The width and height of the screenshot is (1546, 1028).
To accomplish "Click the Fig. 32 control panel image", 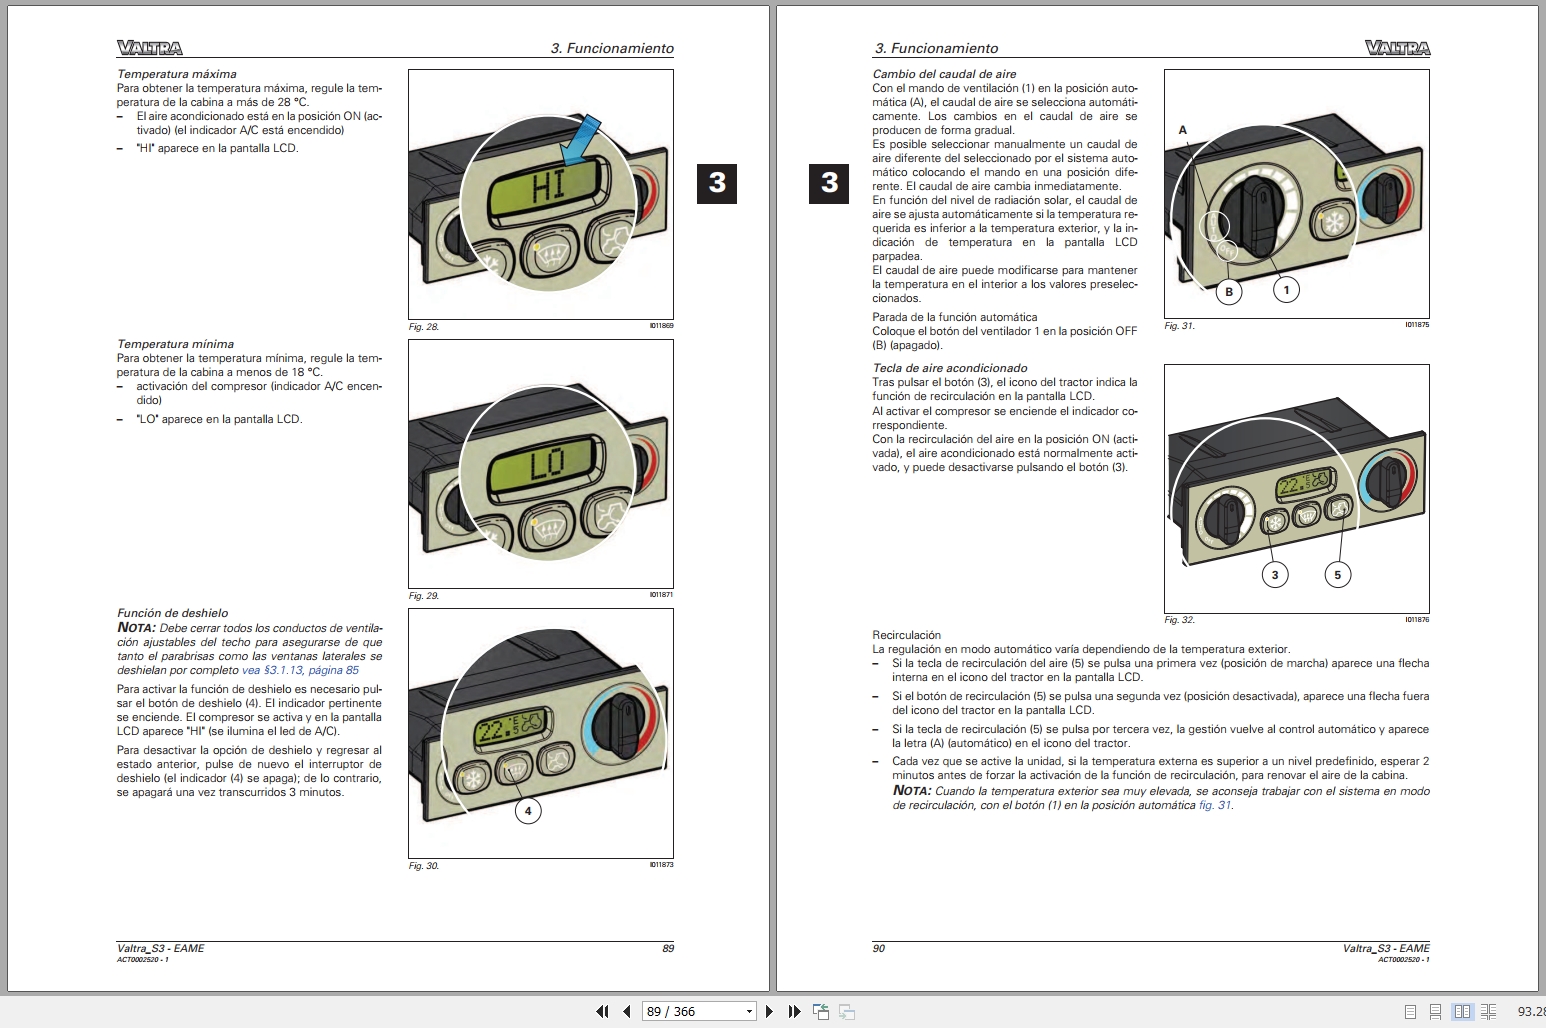I will [1297, 488].
